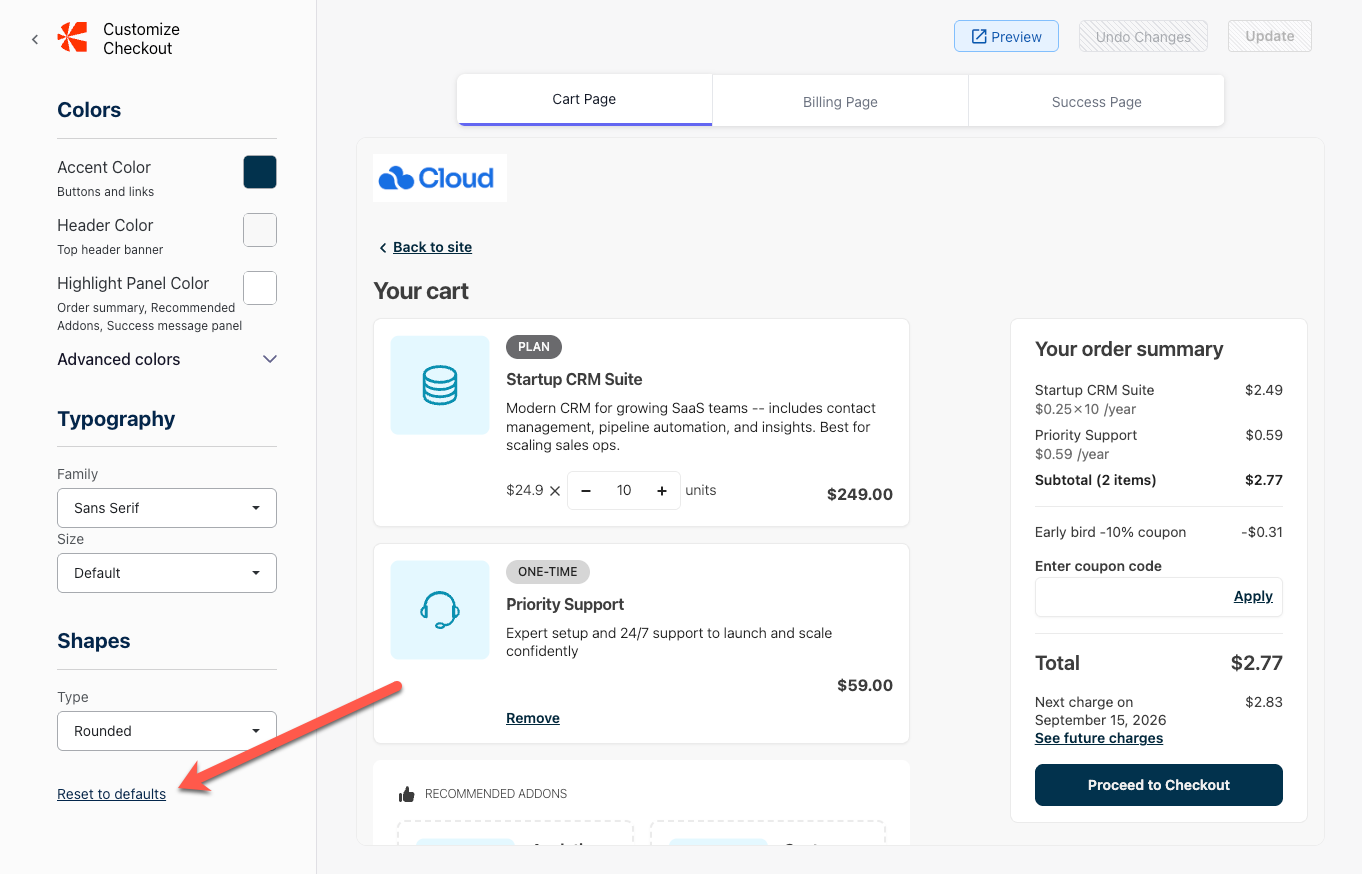Click the Startup CRM Suite database icon
This screenshot has width=1362, height=874.
[x=440, y=385]
